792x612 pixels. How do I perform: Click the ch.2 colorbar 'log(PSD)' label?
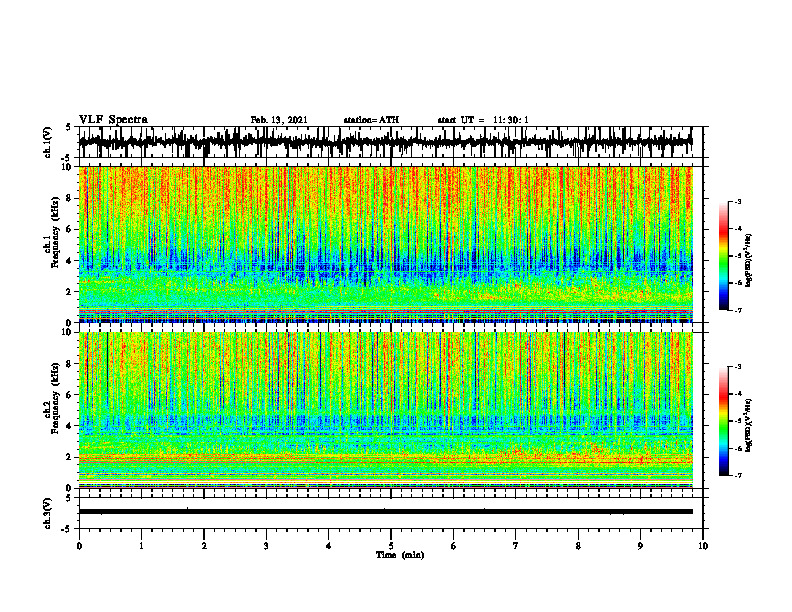pyautogui.click(x=749, y=425)
